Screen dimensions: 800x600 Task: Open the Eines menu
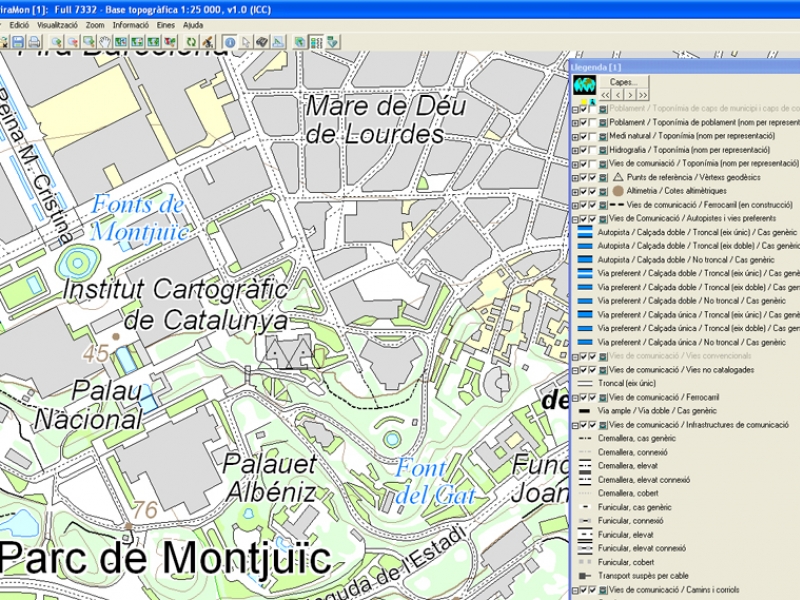click(x=165, y=24)
